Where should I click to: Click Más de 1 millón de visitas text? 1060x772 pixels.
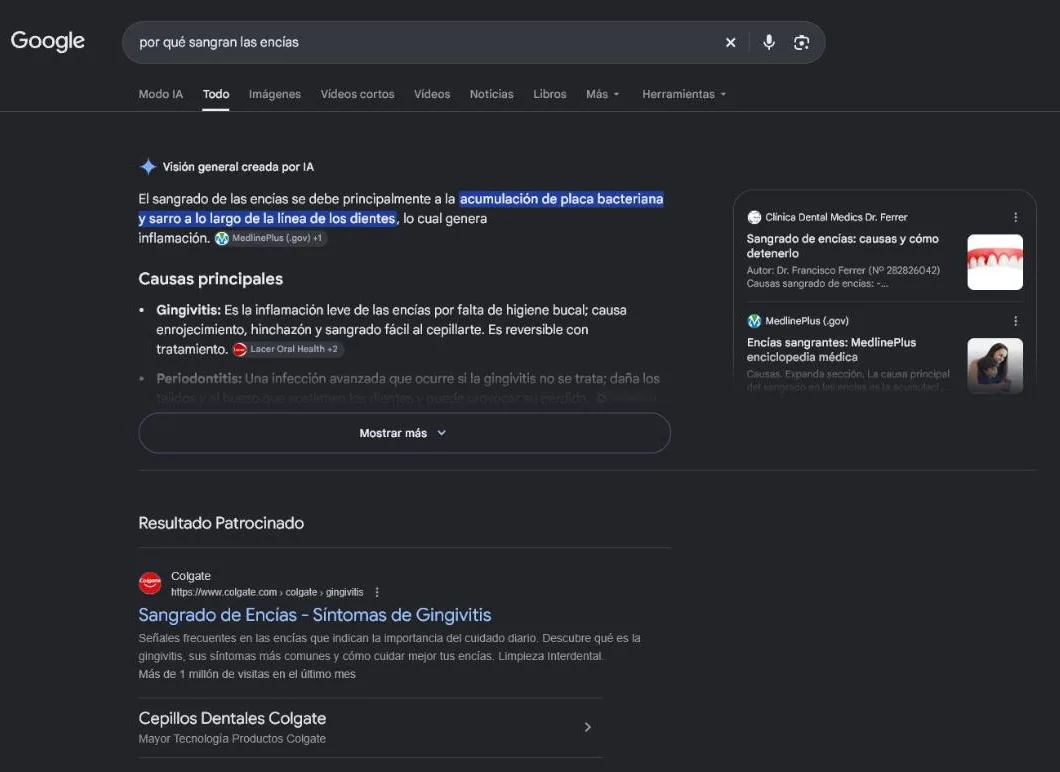point(247,674)
